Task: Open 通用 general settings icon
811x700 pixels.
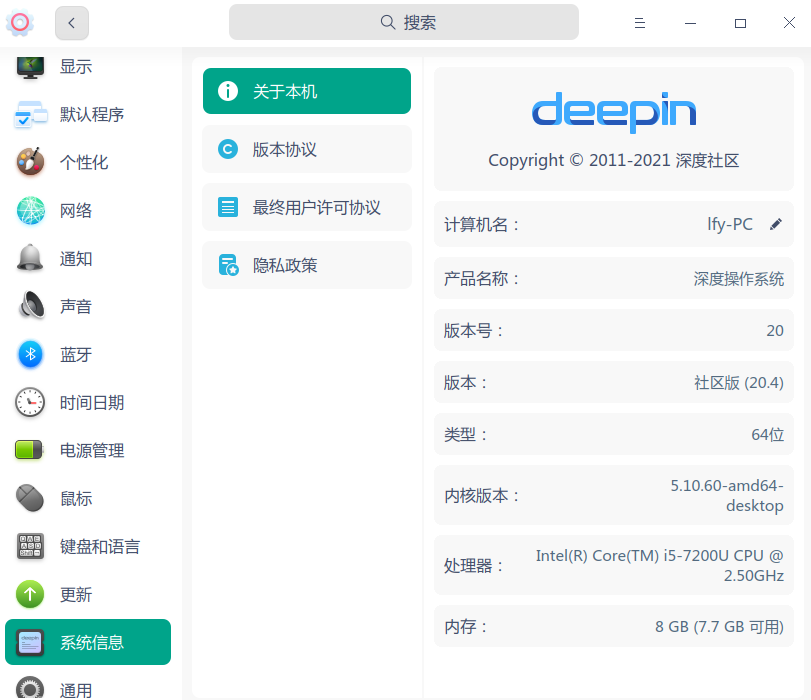Action: coord(29,688)
